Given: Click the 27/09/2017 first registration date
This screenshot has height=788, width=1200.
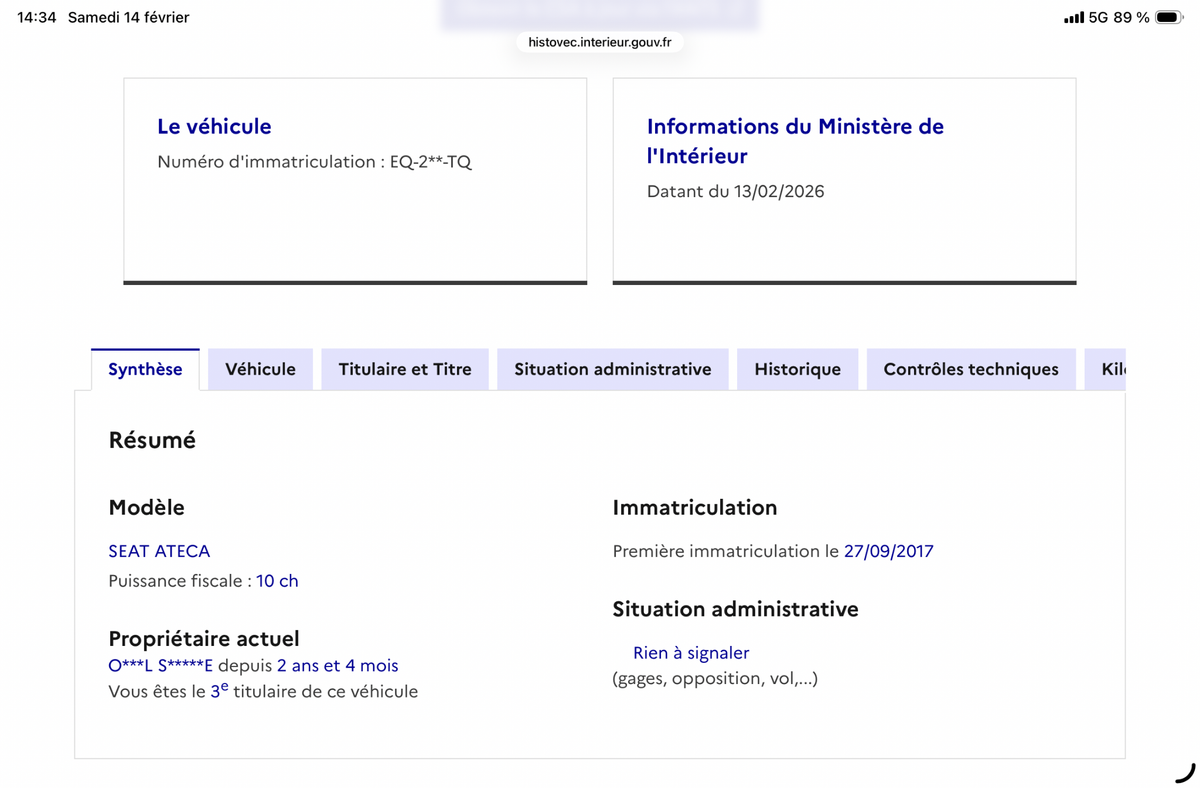Looking at the screenshot, I should 888,551.
